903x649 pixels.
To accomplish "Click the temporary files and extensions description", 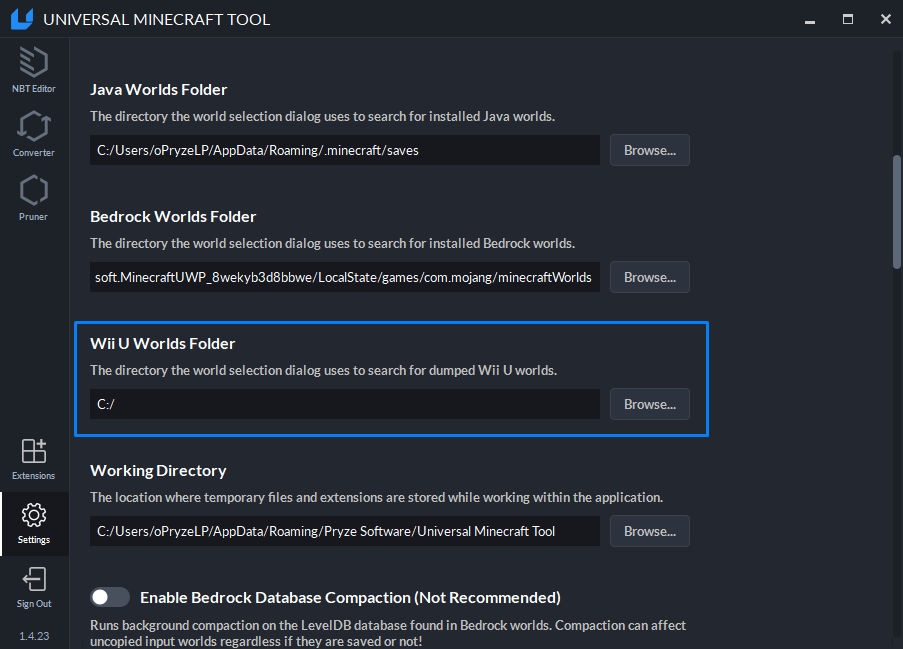I will click(x=377, y=498).
